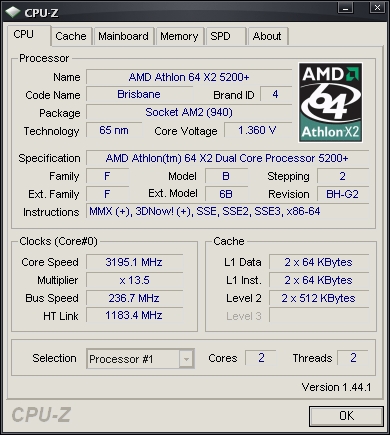Click the Core Speed value field
This screenshot has height=435, width=390.
134,262
